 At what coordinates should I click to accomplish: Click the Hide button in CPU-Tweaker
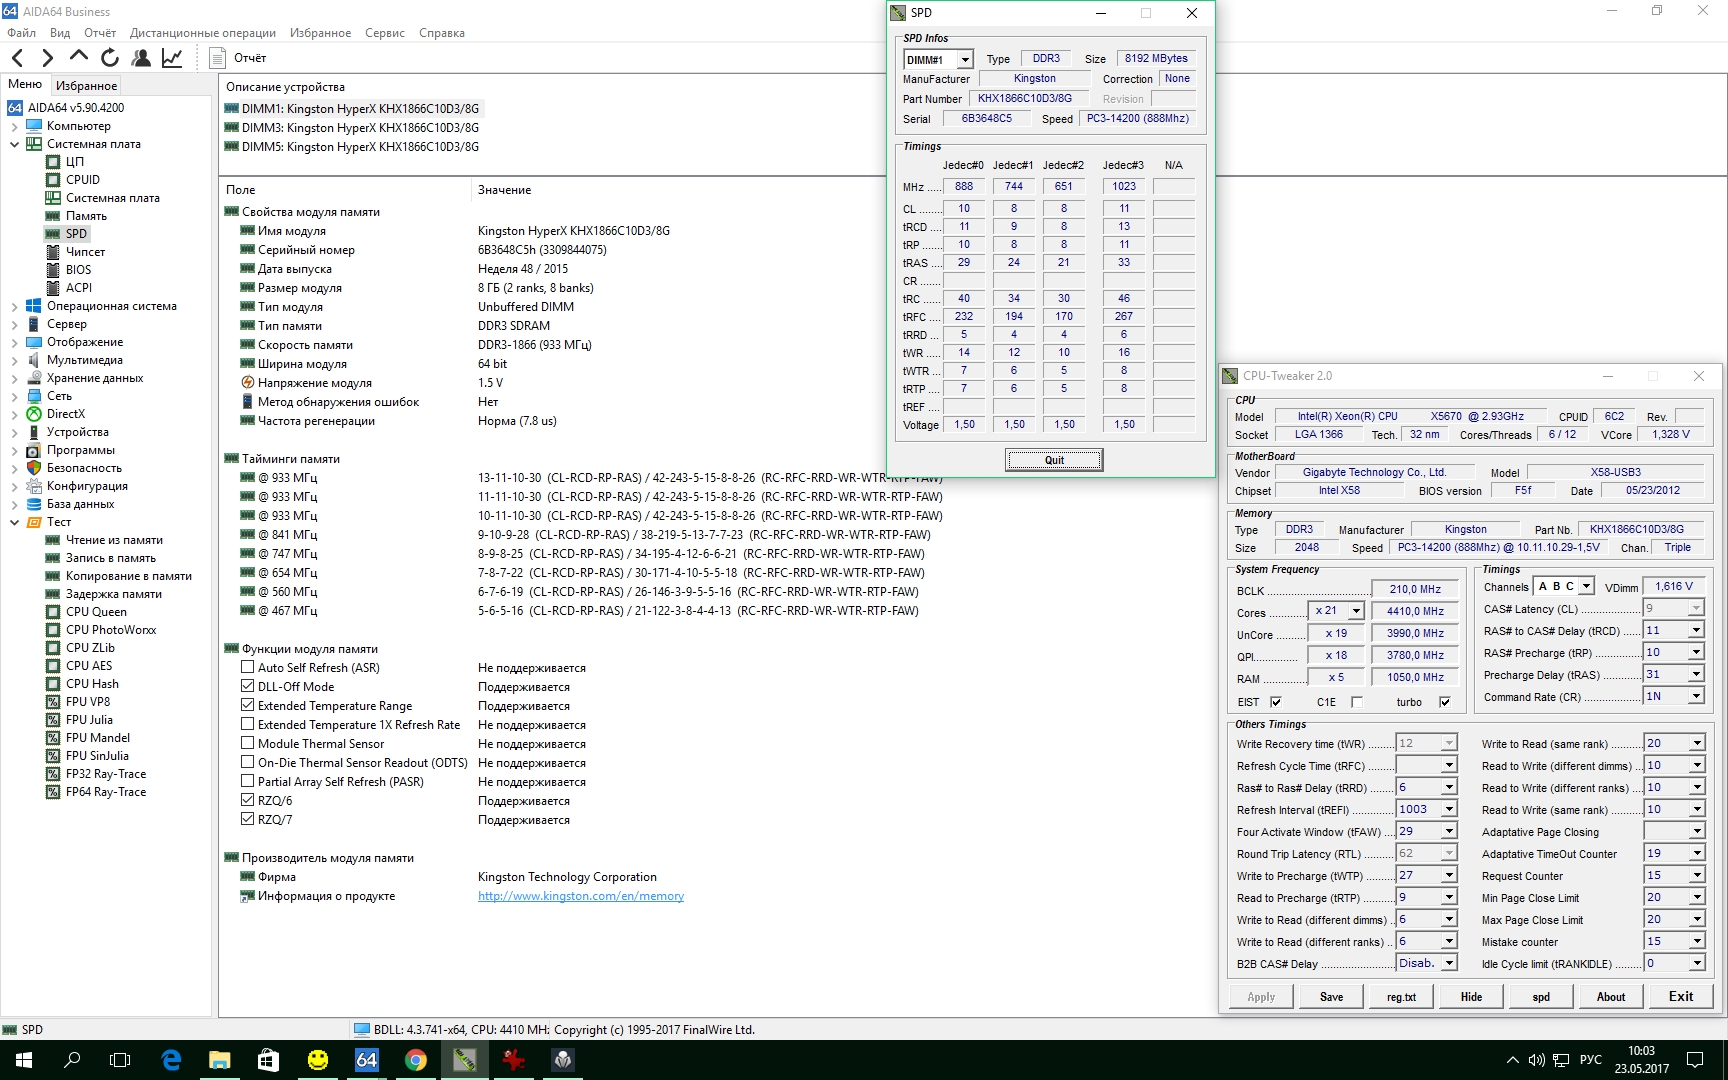pos(1471,997)
